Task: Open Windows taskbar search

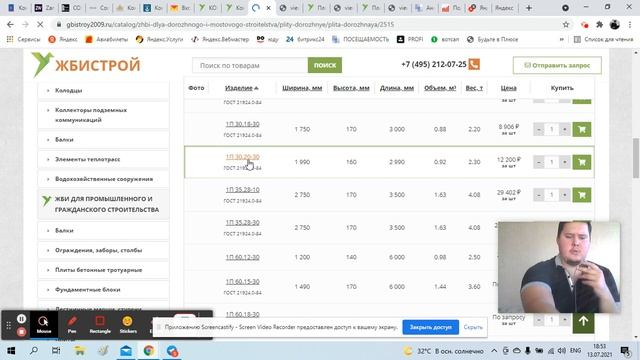Action: pos(34,351)
